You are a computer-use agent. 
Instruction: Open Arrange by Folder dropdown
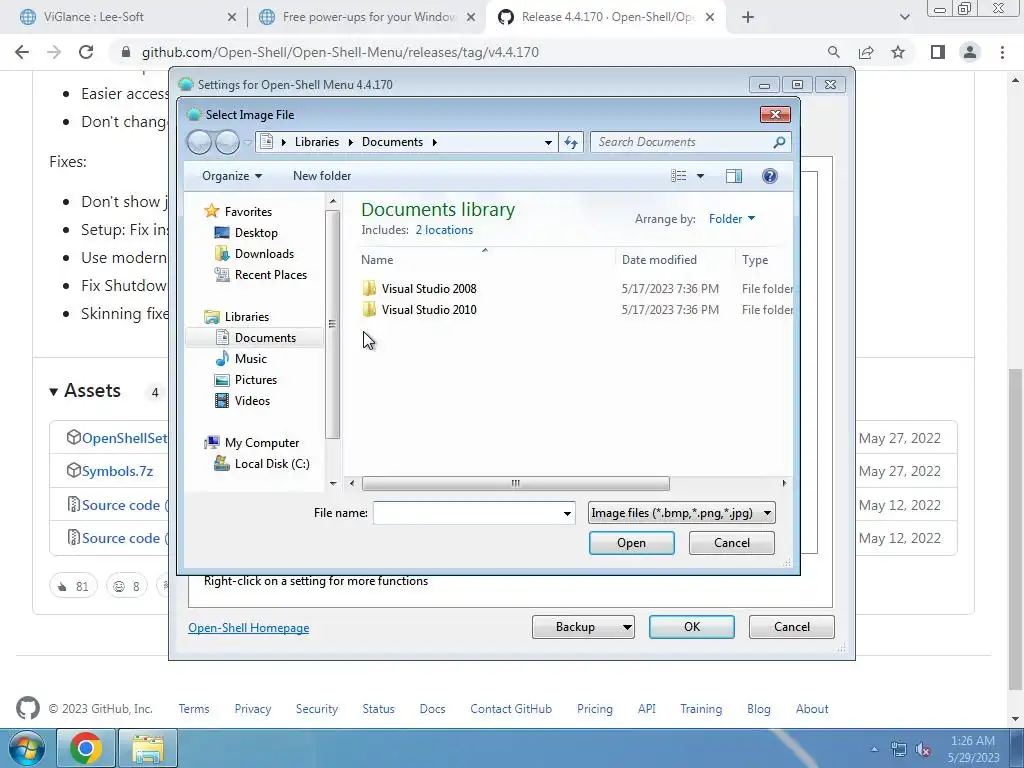coord(732,219)
